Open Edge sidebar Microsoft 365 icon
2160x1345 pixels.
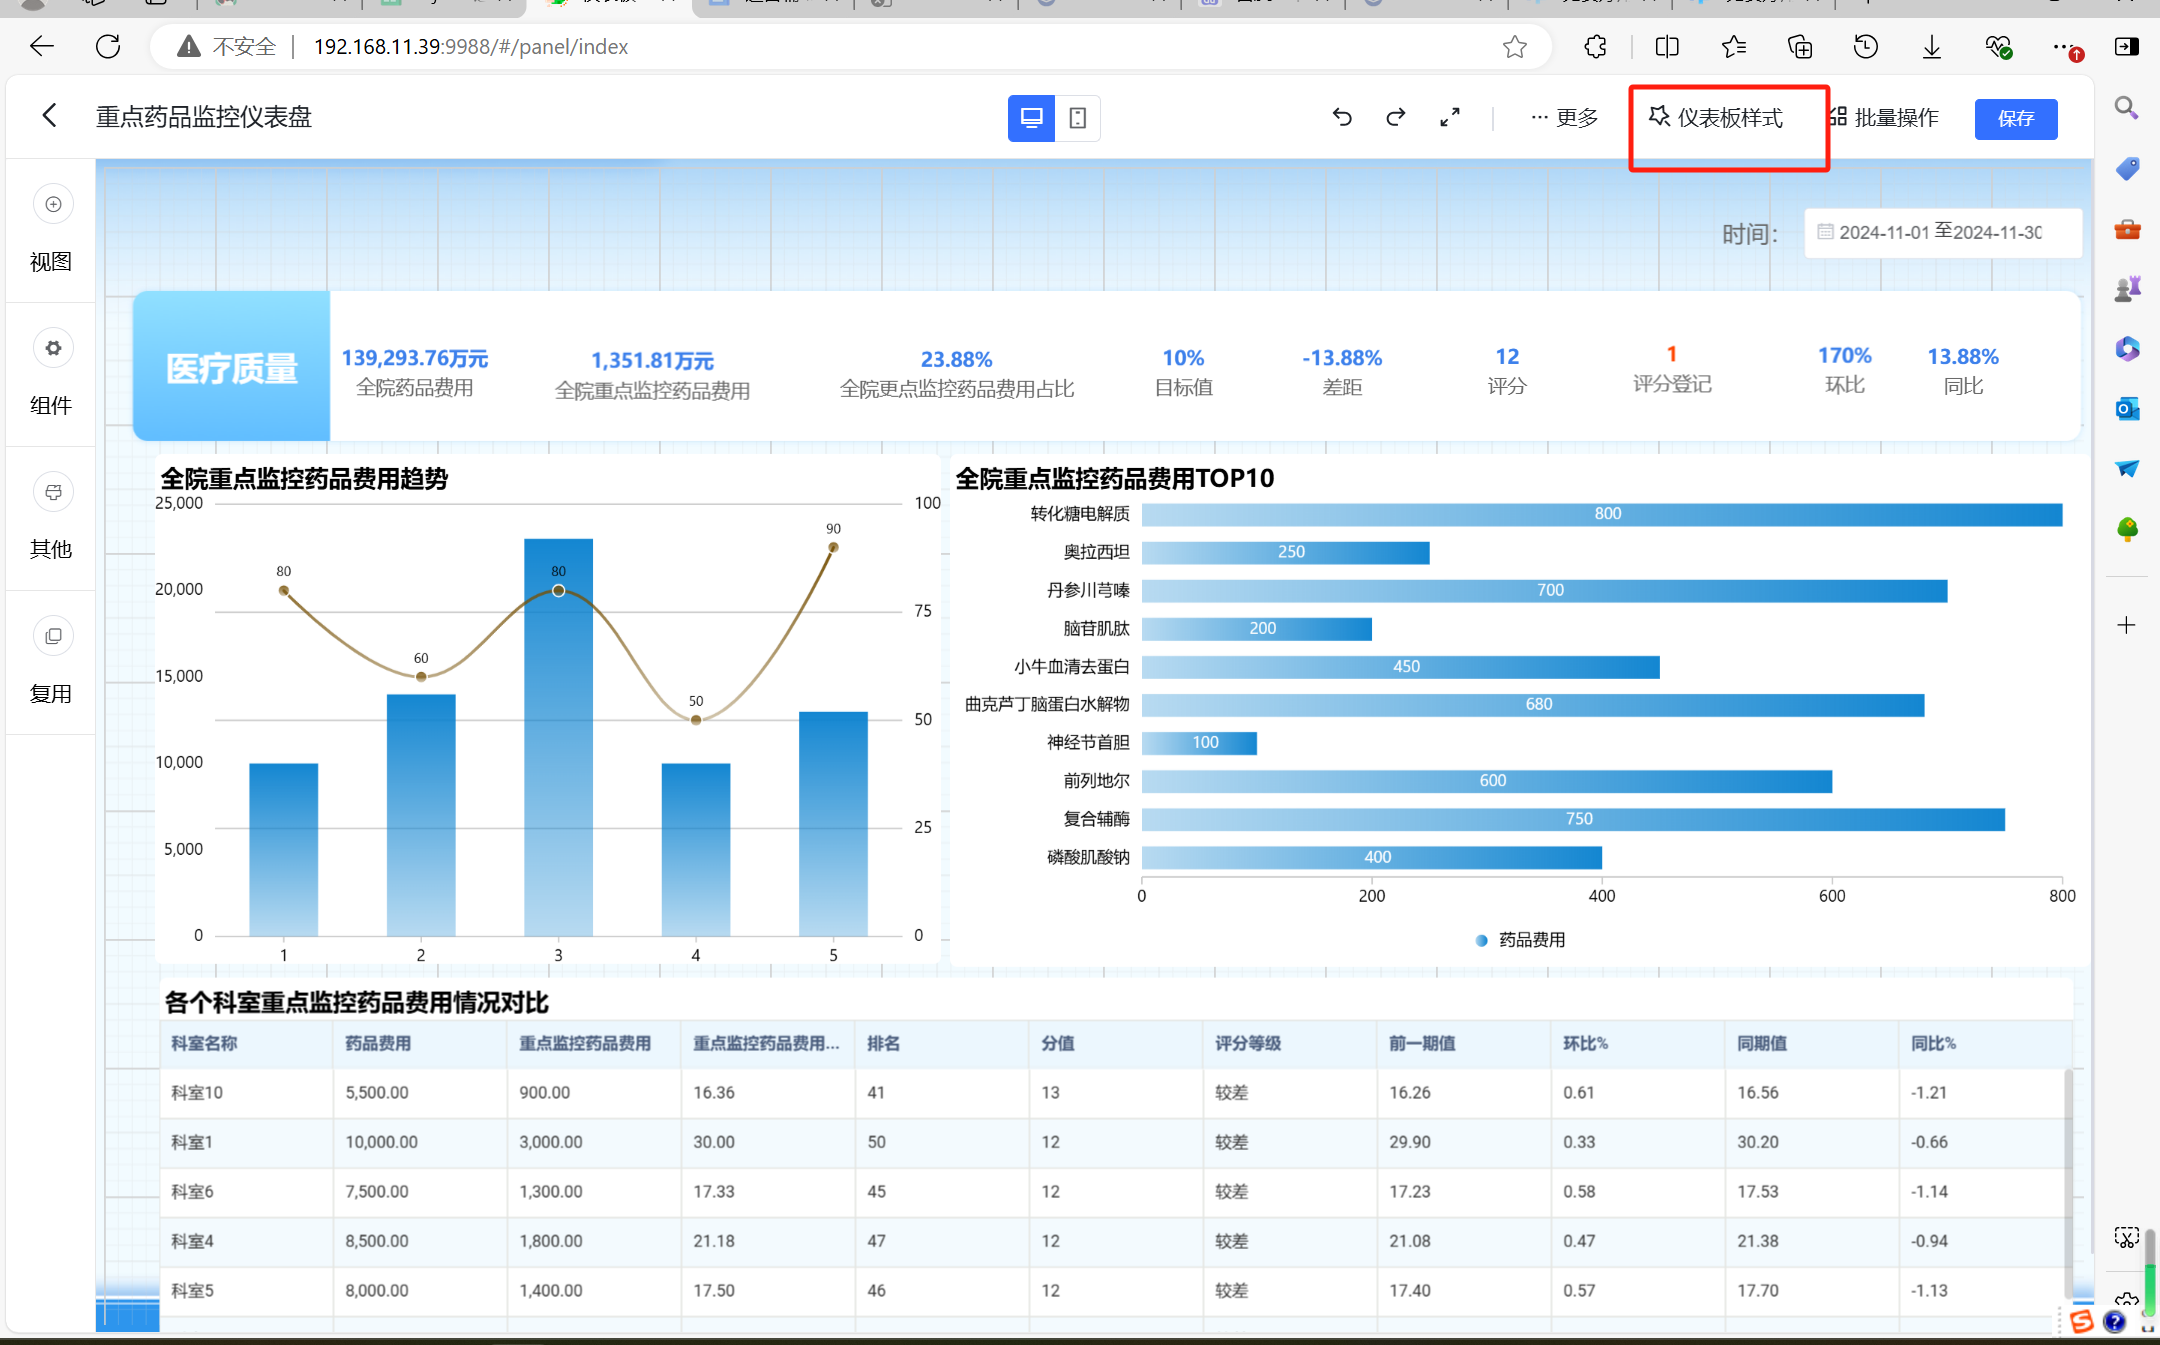point(2127,348)
